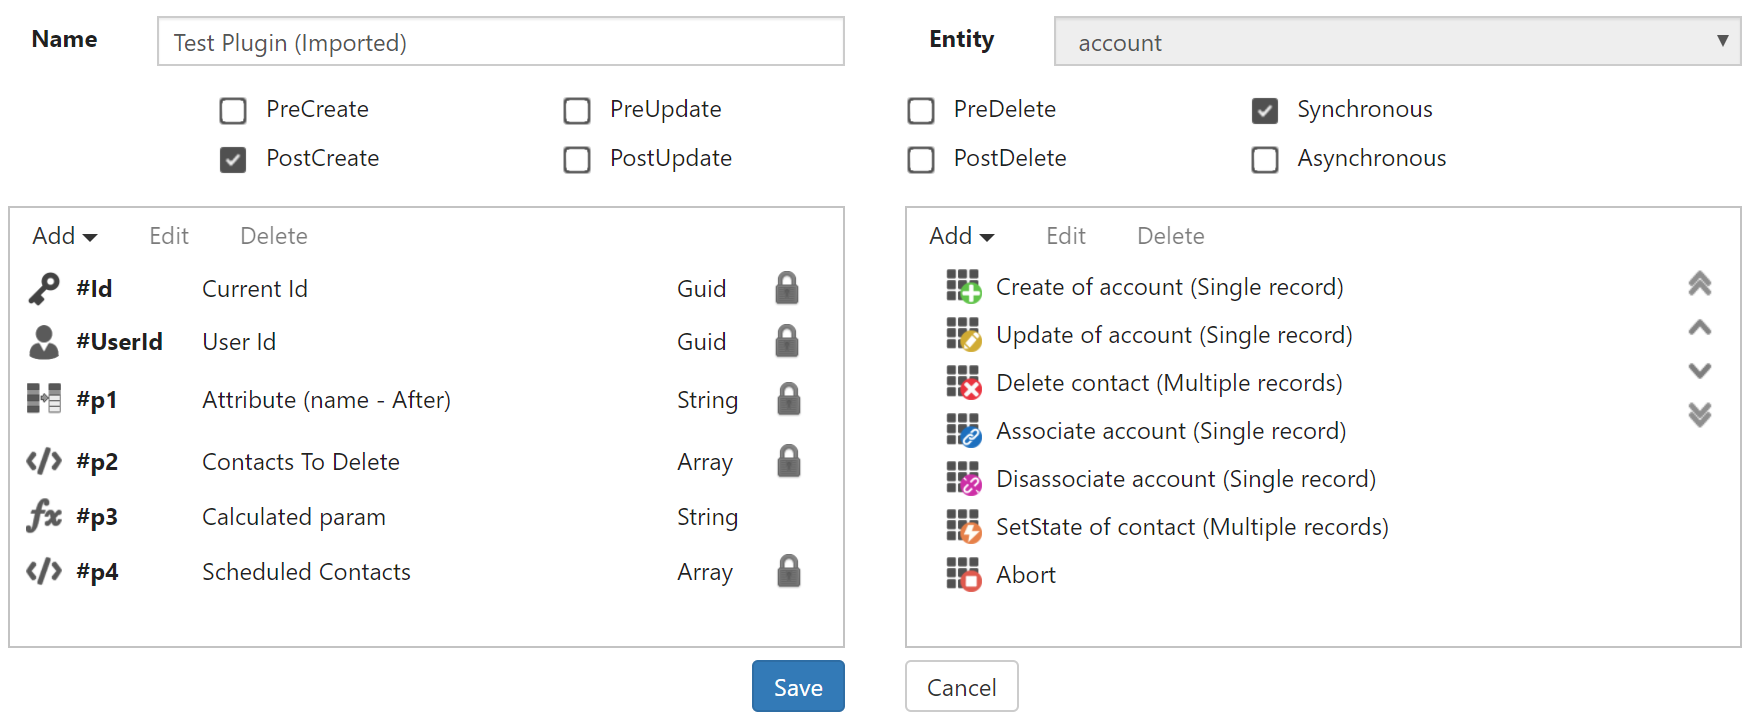Screen dimensions: 1749x723
Task: Click the fx icon for Calculated param
Action: coord(44,517)
